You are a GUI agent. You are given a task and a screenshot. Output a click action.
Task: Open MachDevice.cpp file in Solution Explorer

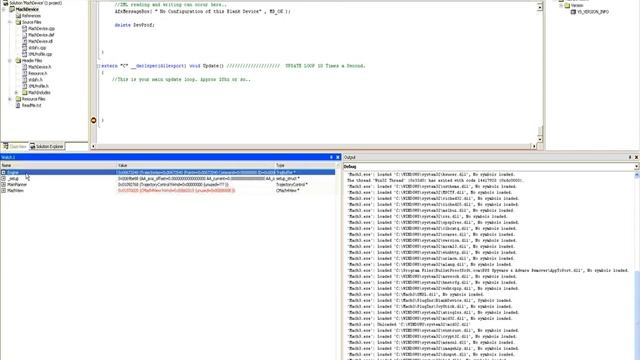[x=41, y=29]
